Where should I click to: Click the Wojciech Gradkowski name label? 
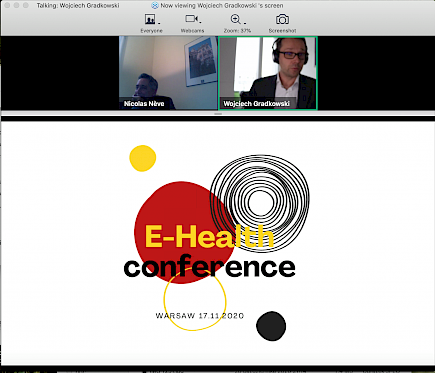[x=256, y=104]
